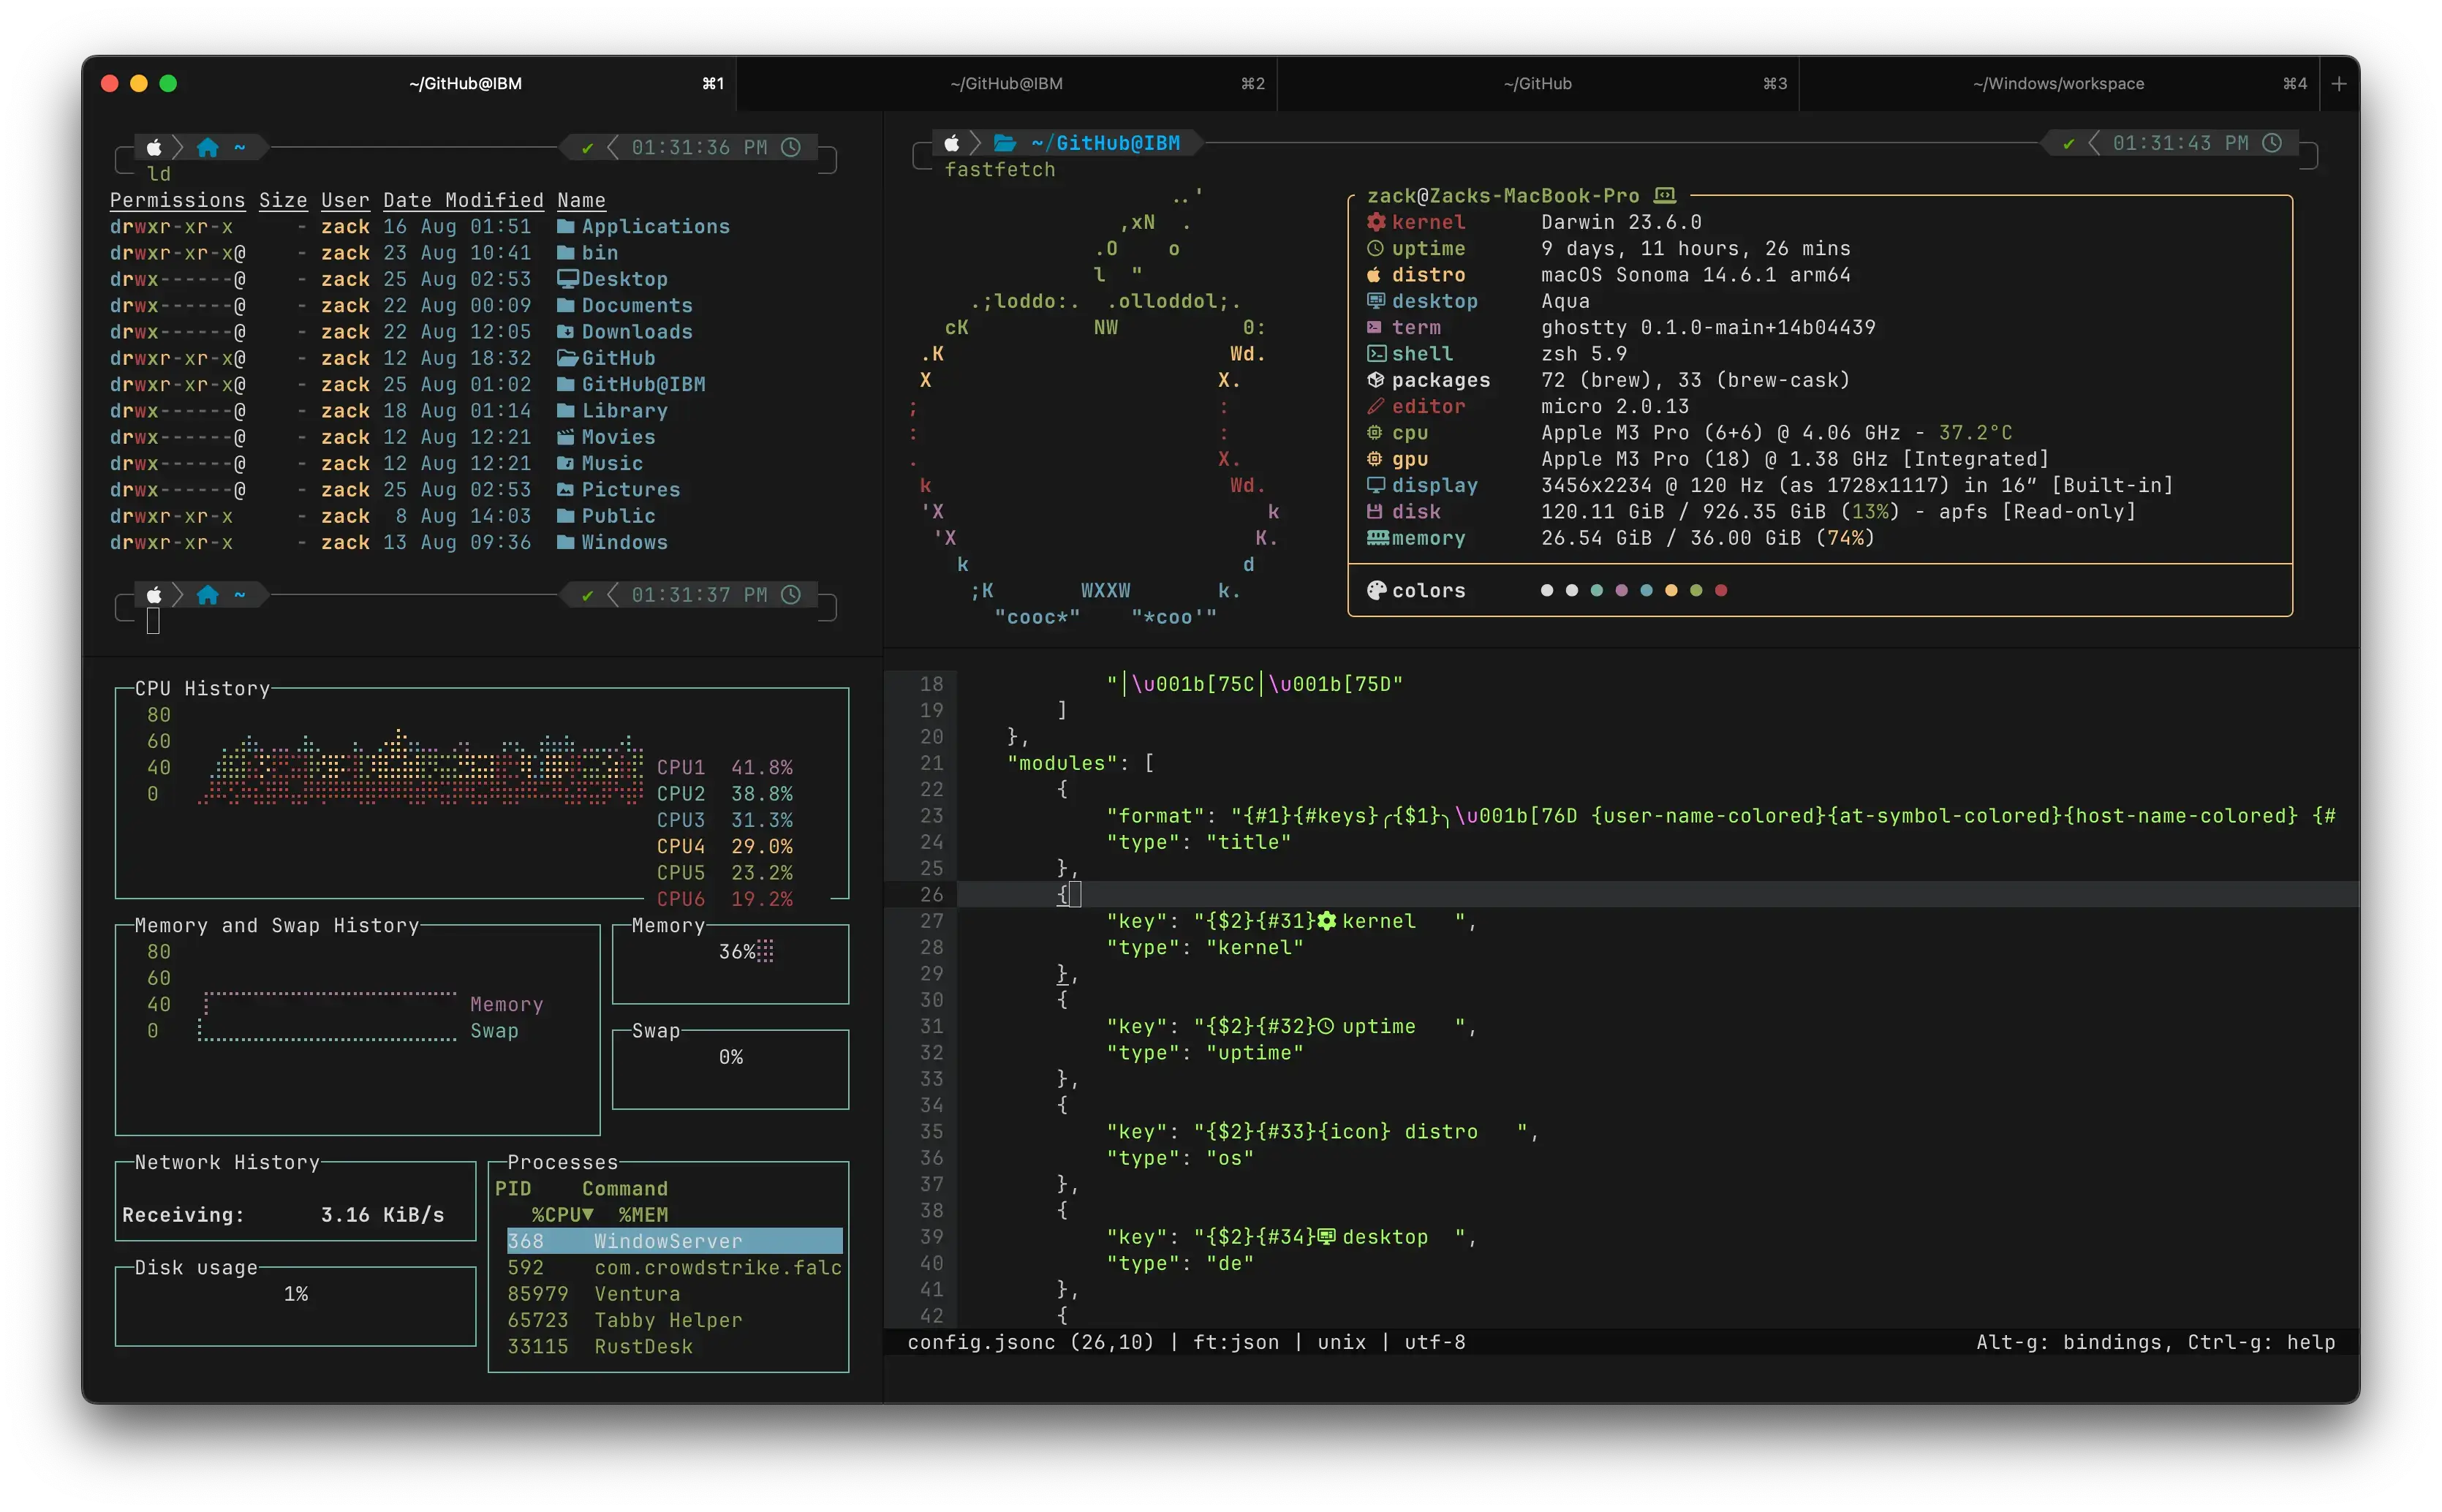Screen dimensions: 2442x1512
Task: Click the packages box icon in fastfetch
Action: click(x=1377, y=380)
